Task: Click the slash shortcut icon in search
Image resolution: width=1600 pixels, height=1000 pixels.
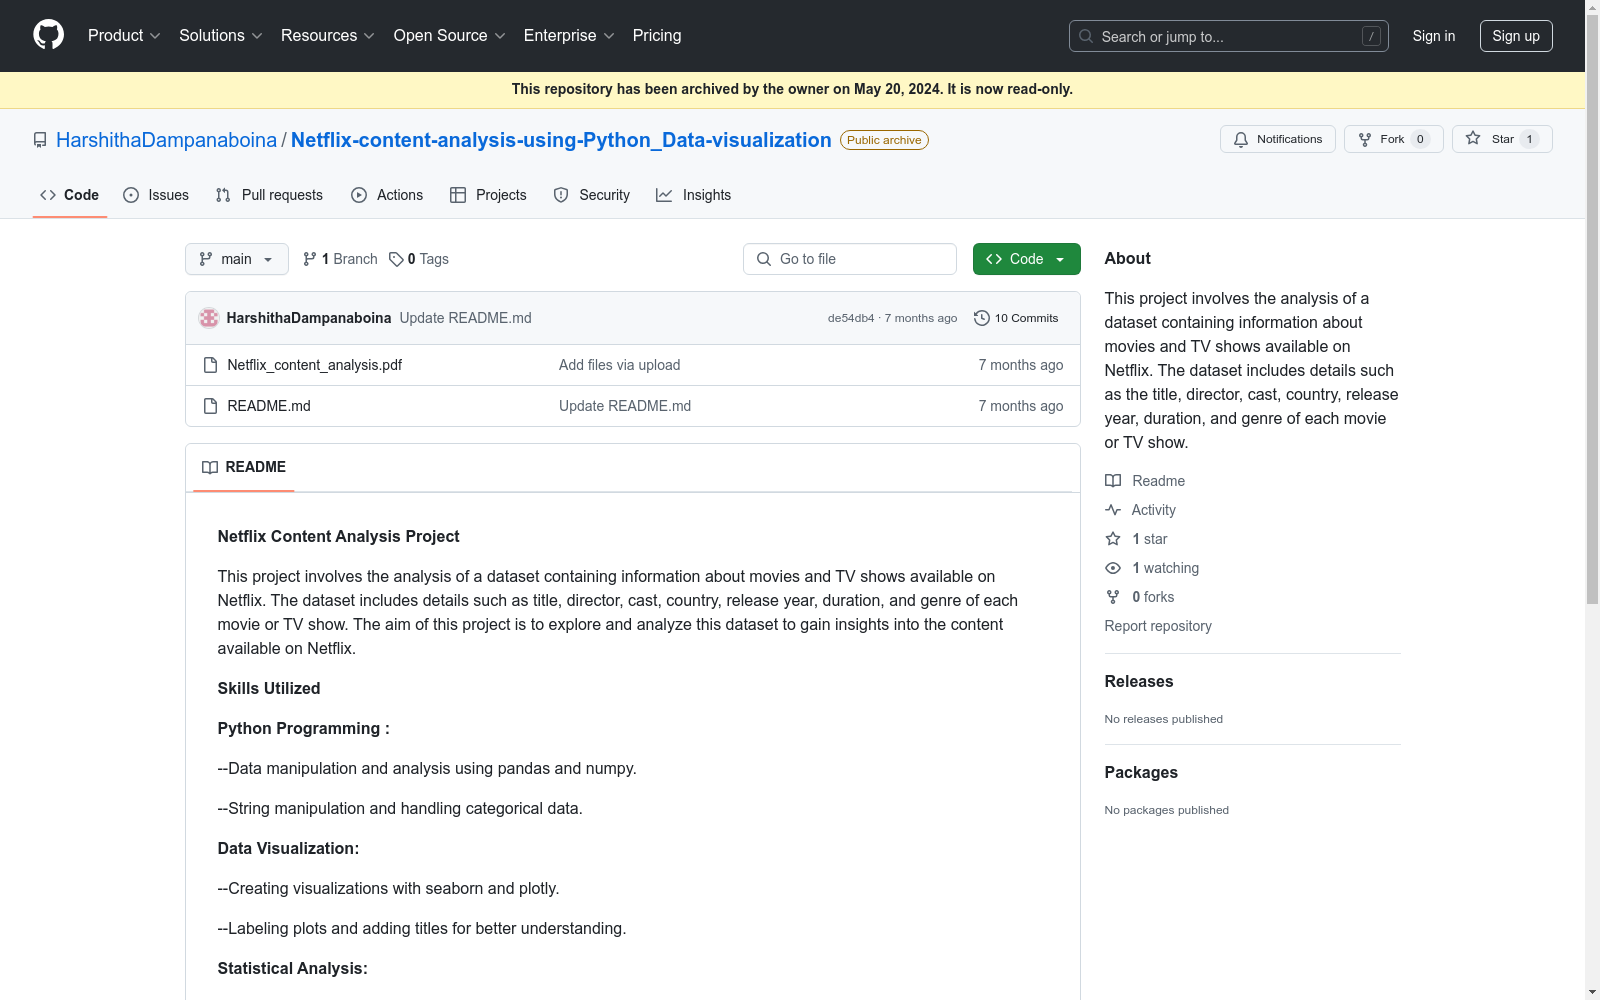Action: [1371, 36]
